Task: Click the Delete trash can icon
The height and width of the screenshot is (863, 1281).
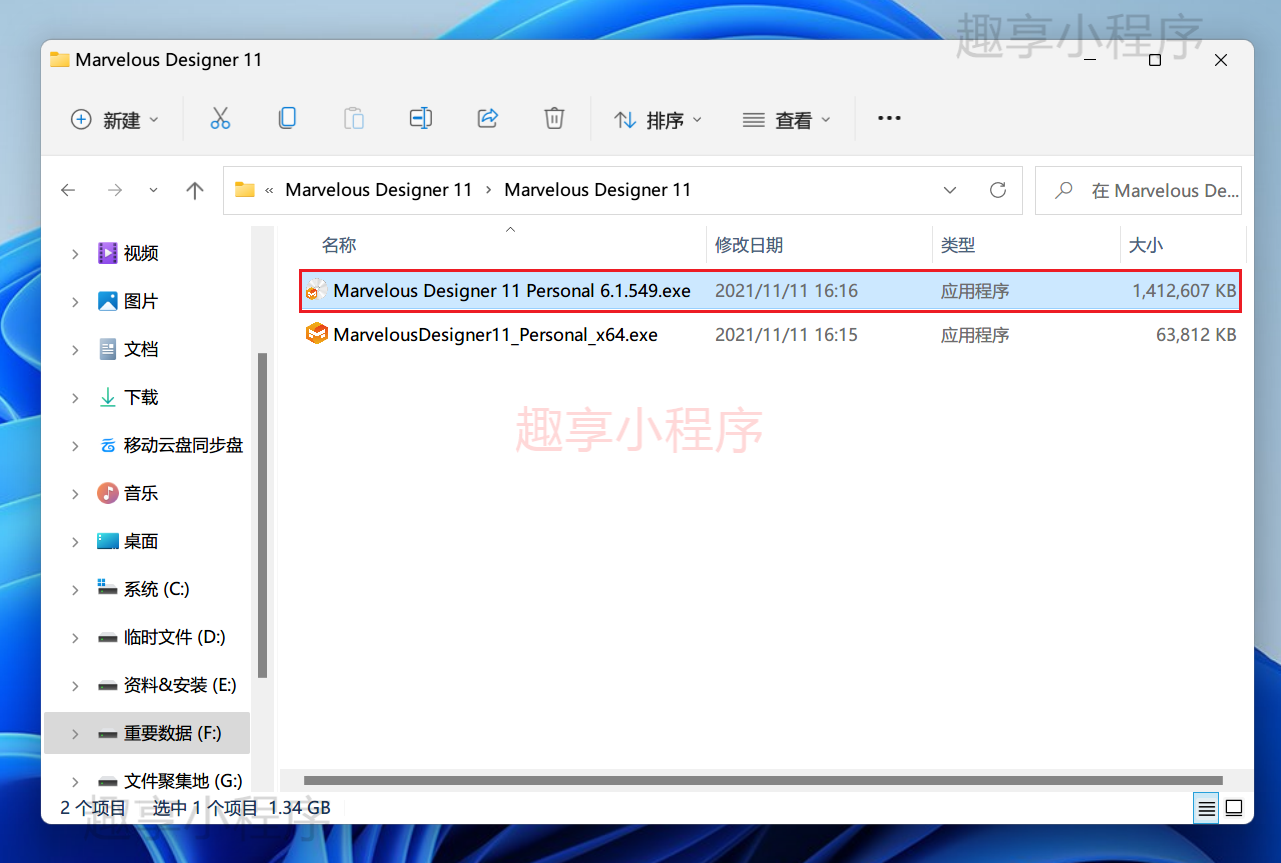Action: 554,119
